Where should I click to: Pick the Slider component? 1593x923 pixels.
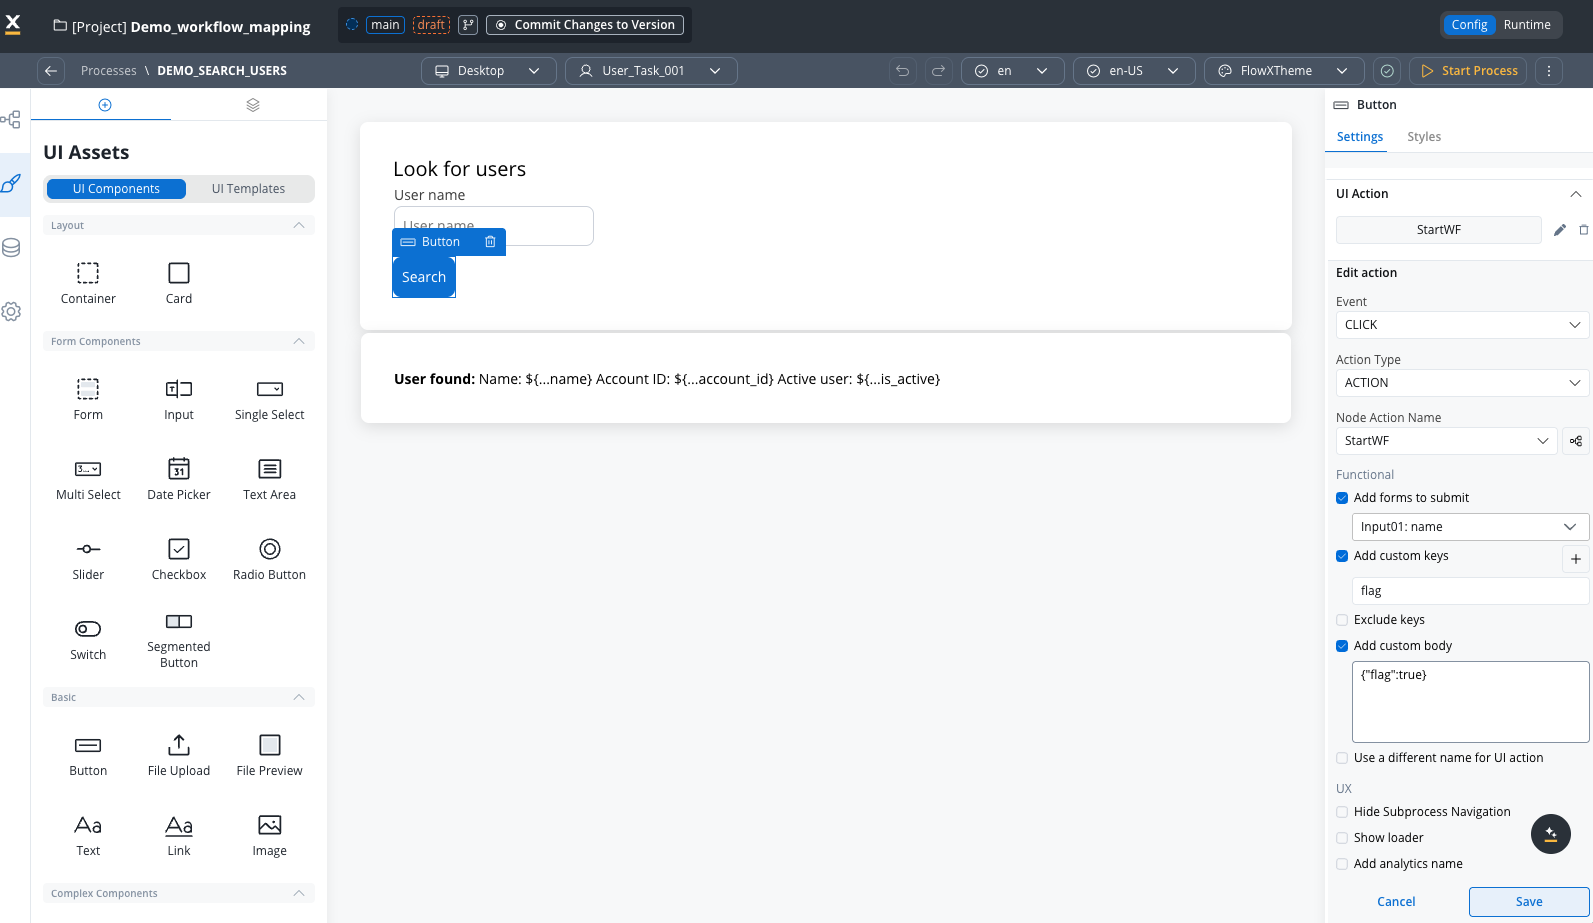pos(88,559)
